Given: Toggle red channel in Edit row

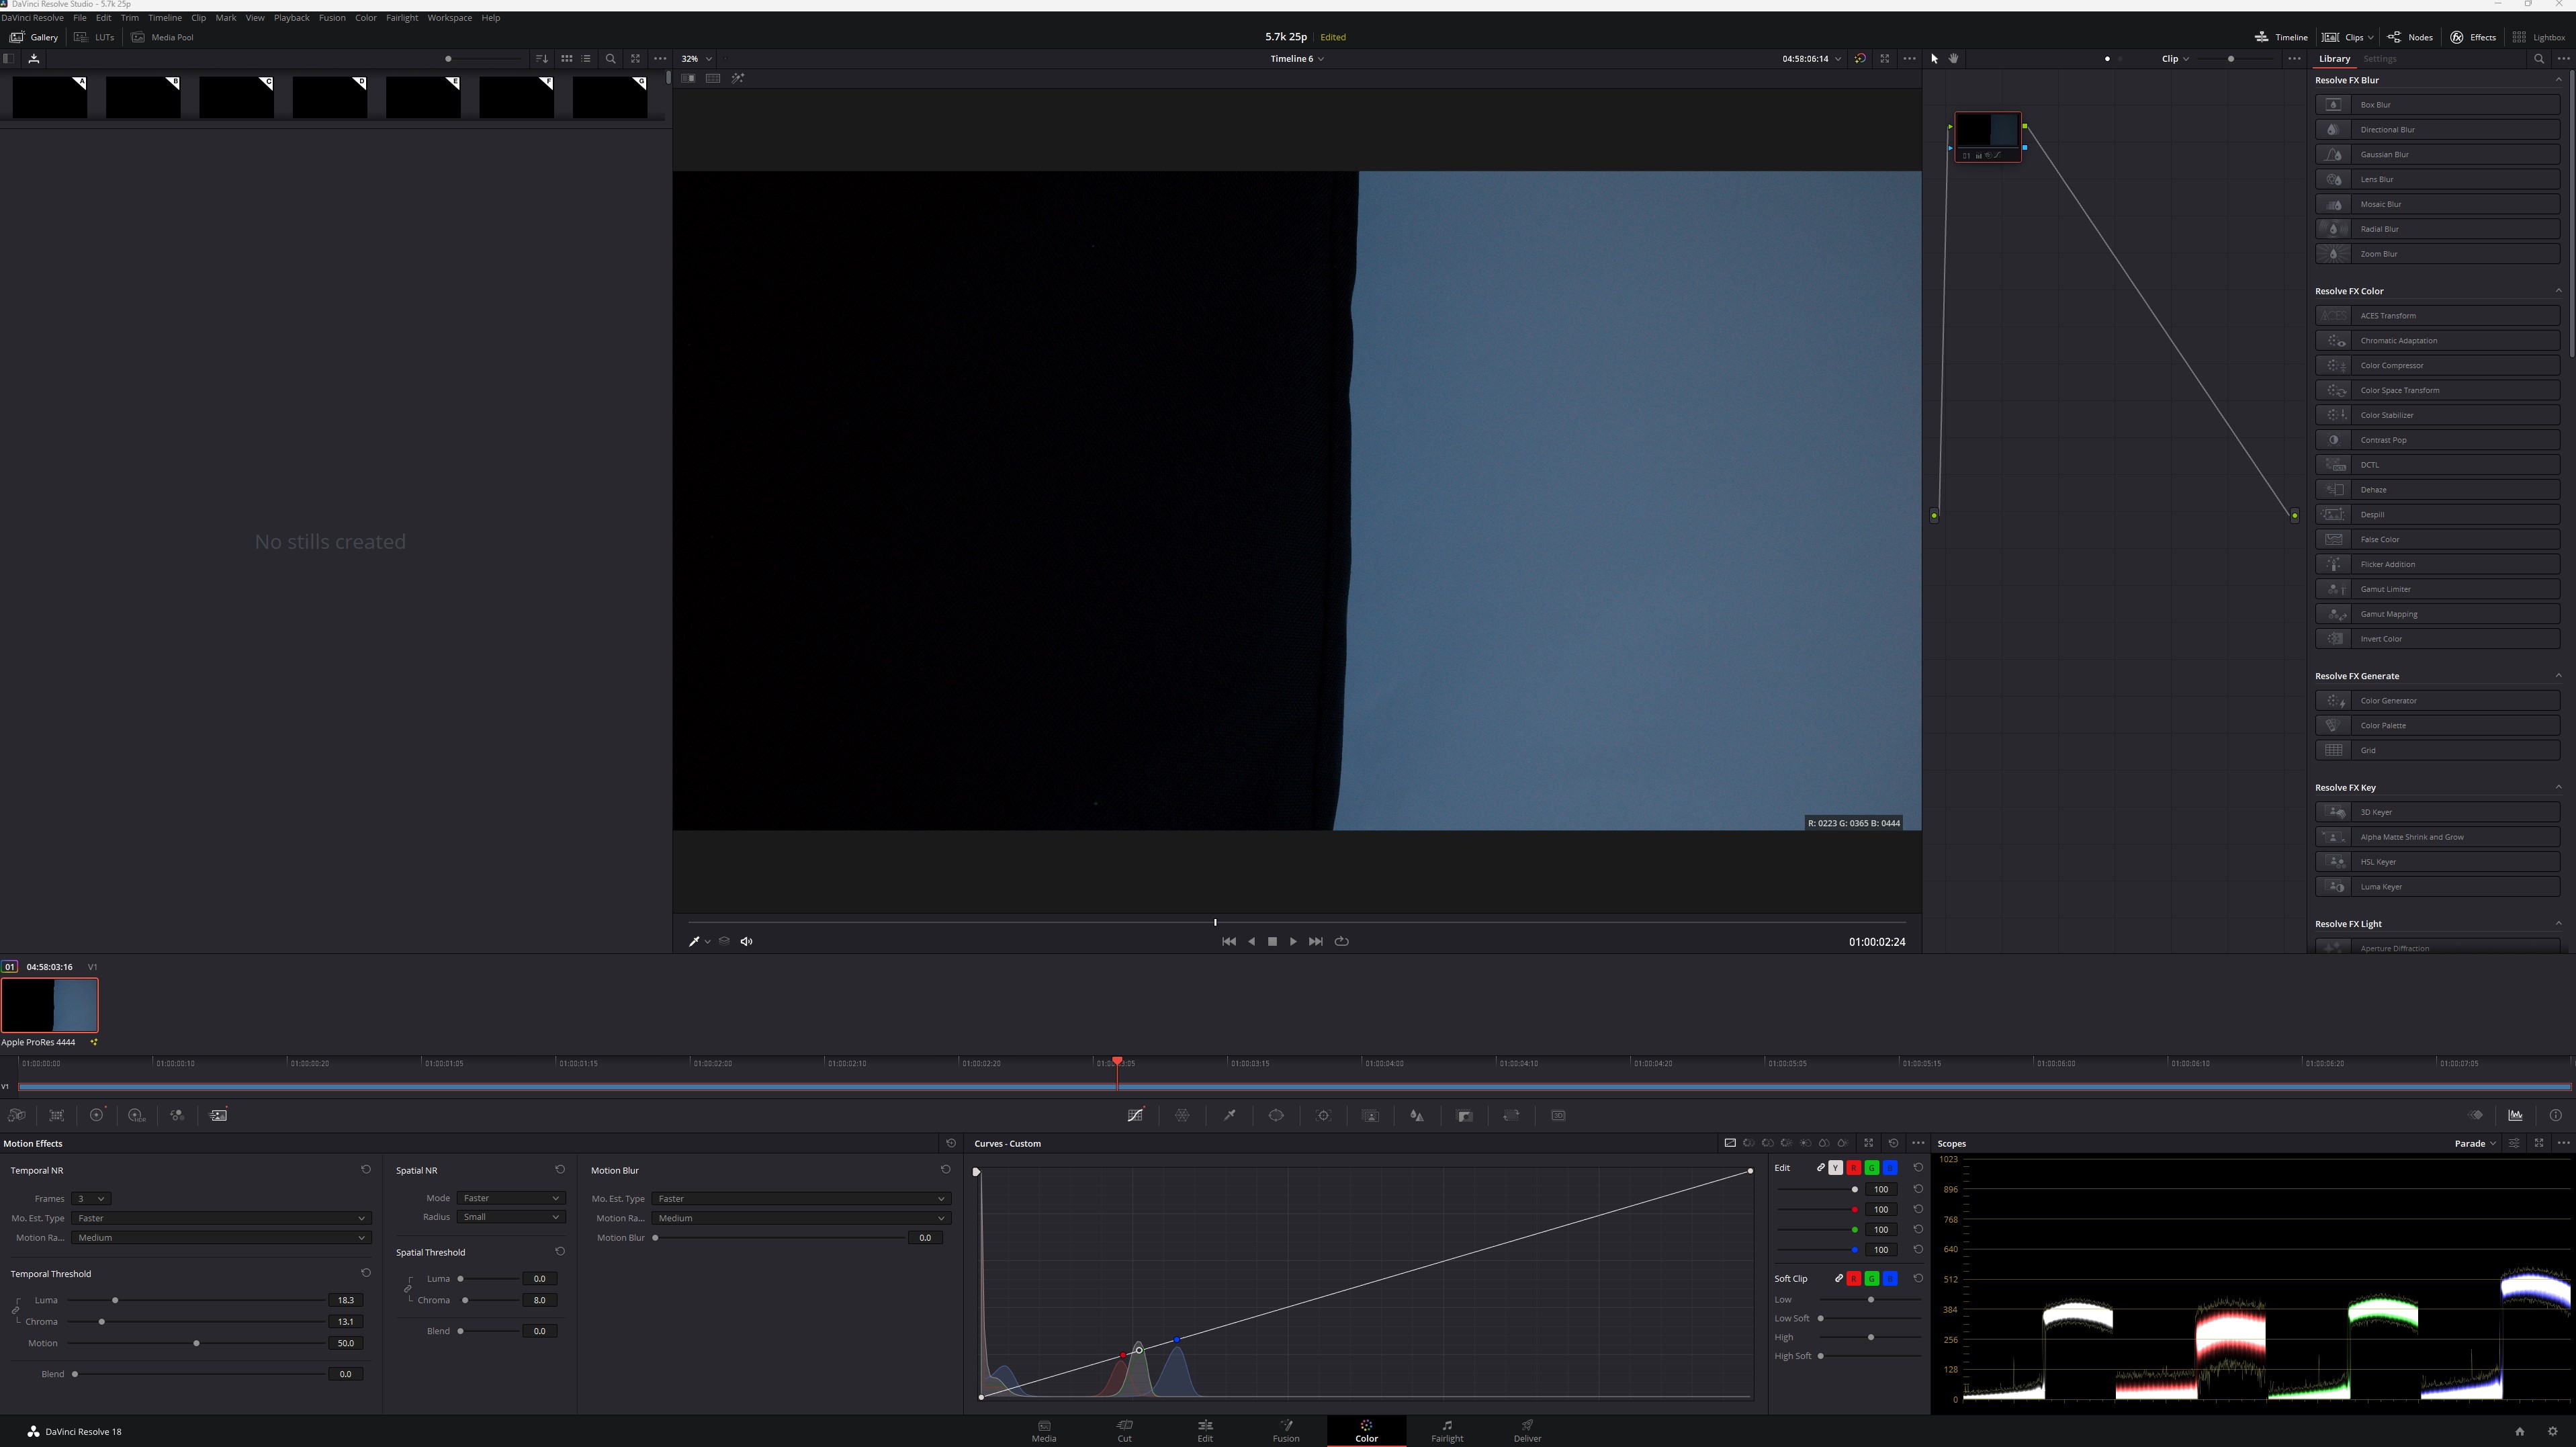Looking at the screenshot, I should (1853, 1167).
